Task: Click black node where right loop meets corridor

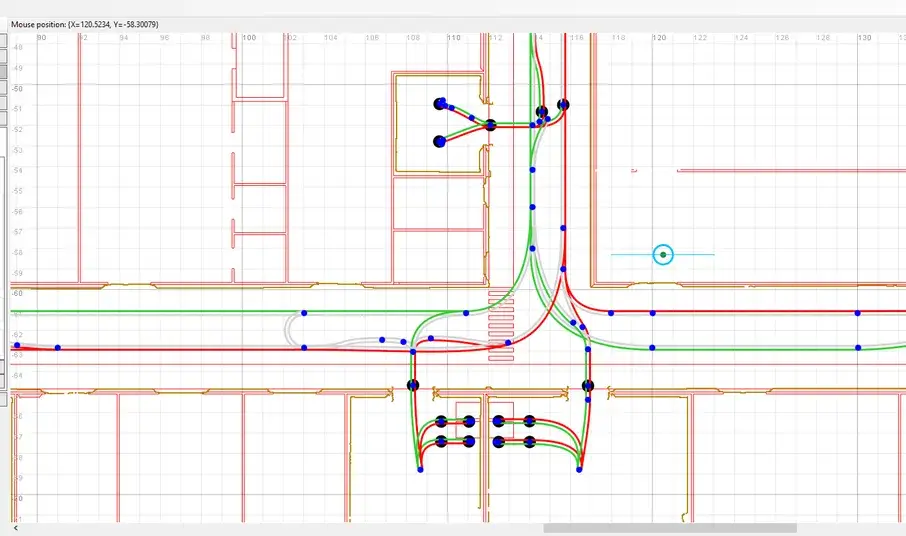Action: point(588,385)
